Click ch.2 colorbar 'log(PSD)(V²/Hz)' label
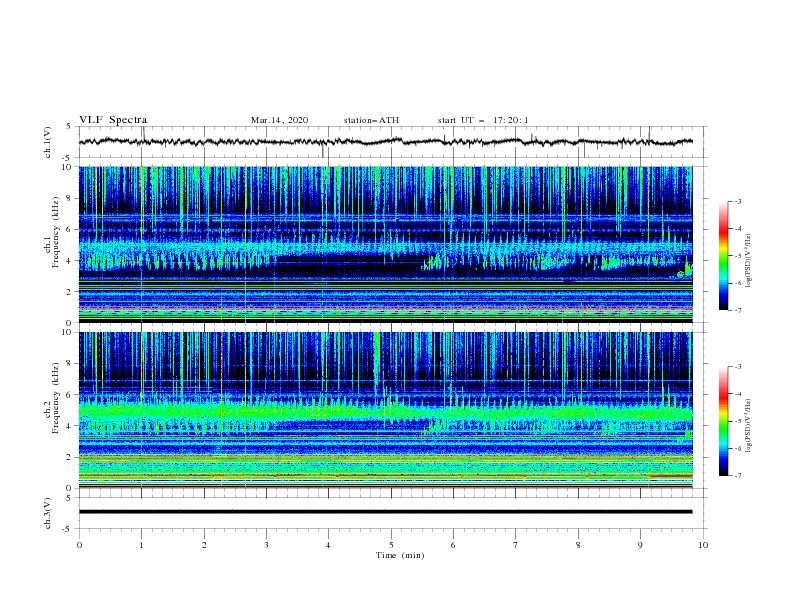The width and height of the screenshot is (792, 612). pyautogui.click(x=749, y=426)
